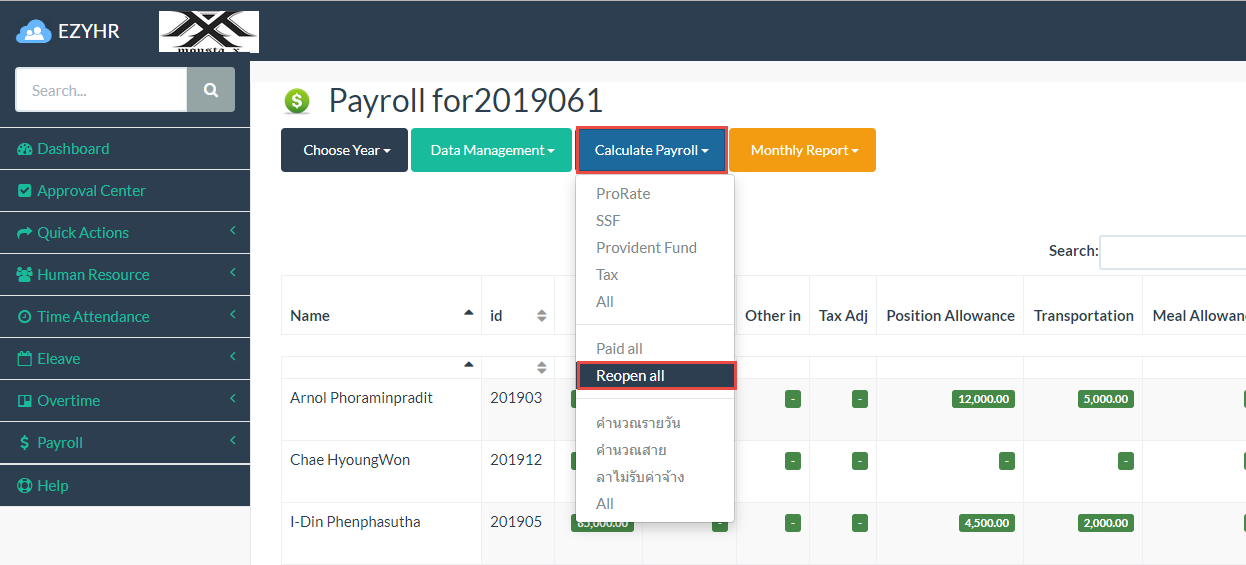The height and width of the screenshot is (565, 1246).
Task: Select Paid all menu option
Action: click(619, 349)
